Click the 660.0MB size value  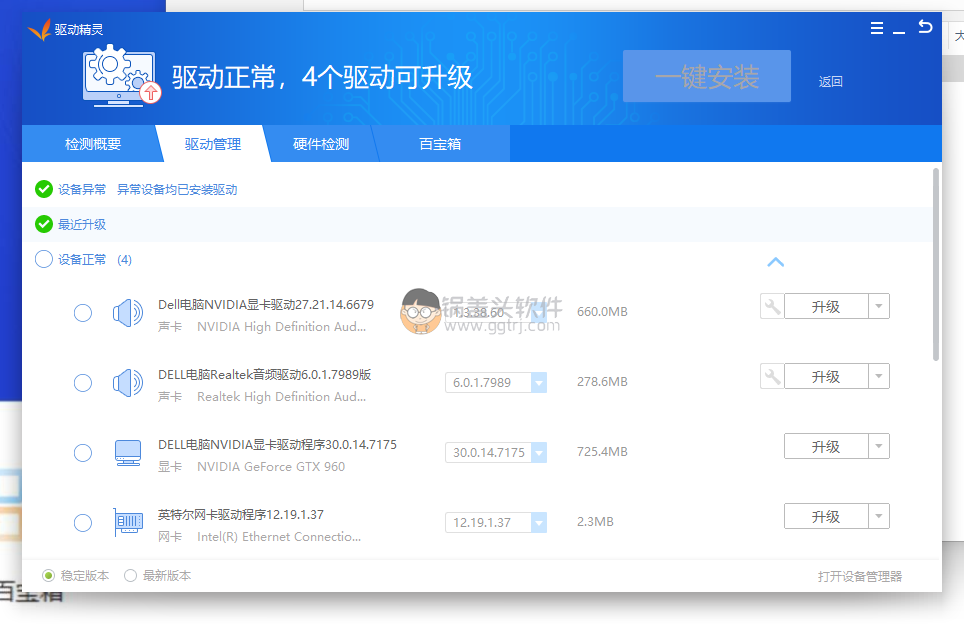pyautogui.click(x=602, y=312)
